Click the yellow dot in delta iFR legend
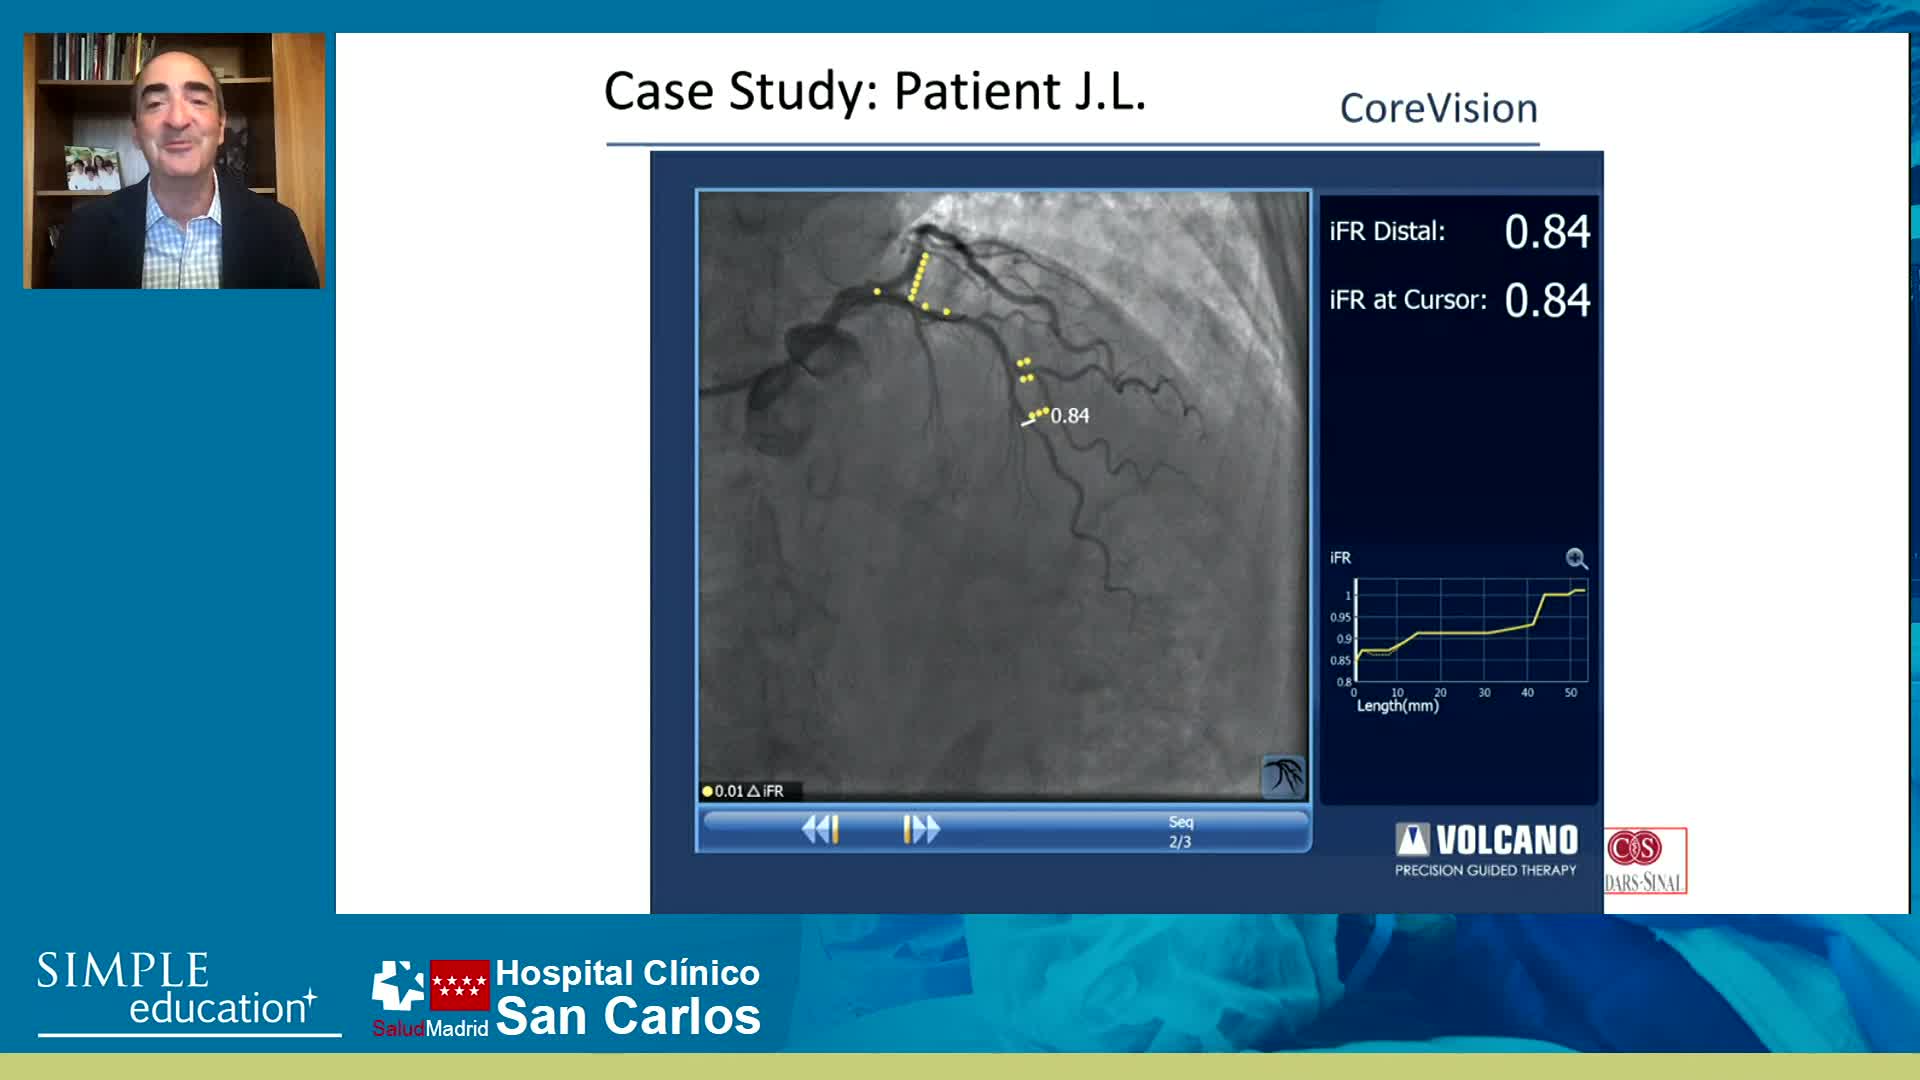 [x=707, y=791]
